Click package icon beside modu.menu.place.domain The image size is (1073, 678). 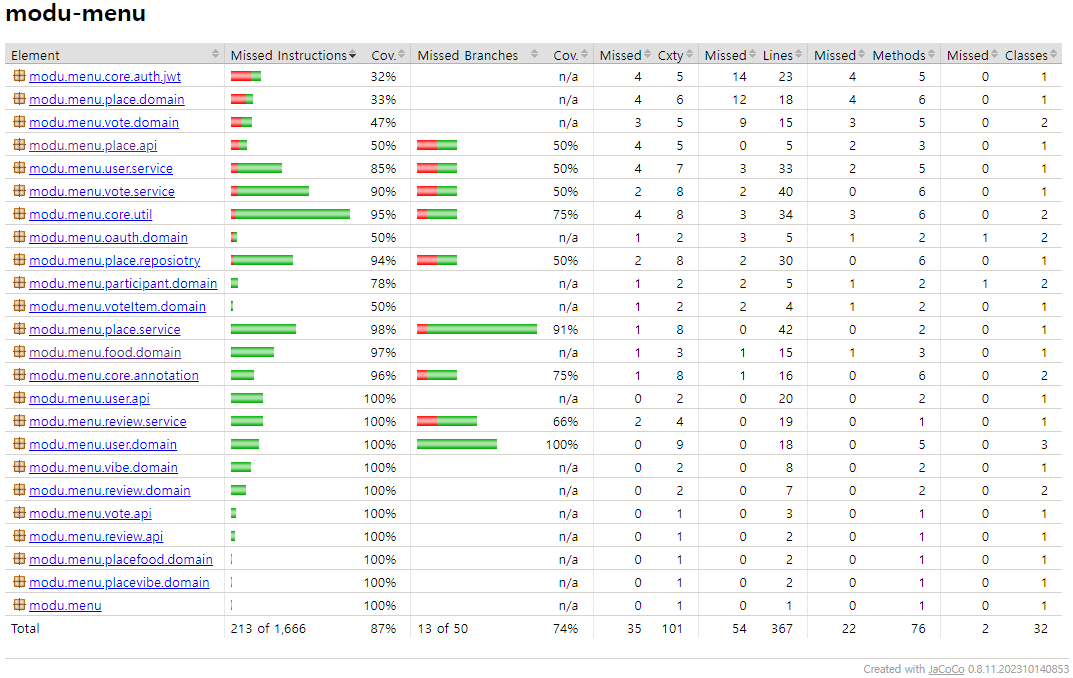click(x=19, y=99)
